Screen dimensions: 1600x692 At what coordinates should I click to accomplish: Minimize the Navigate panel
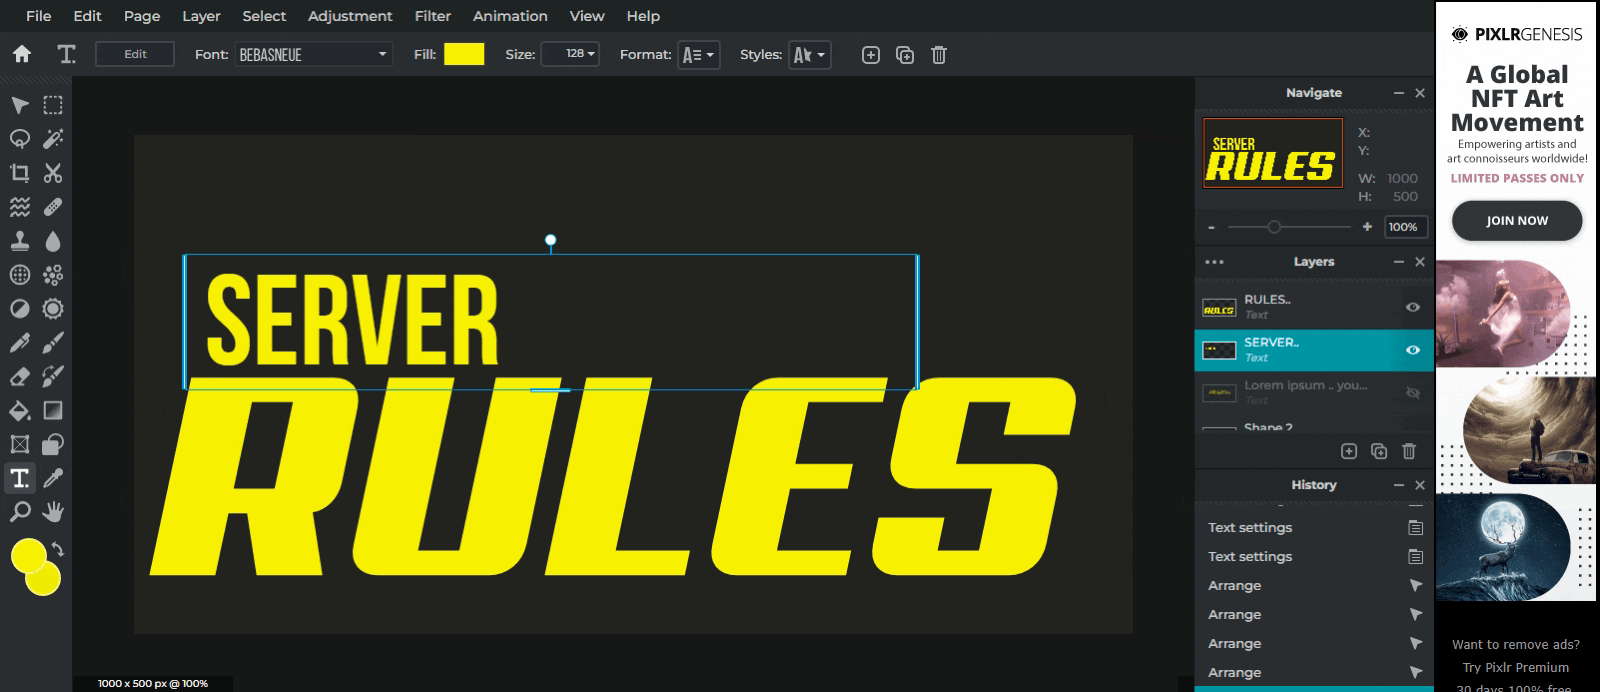click(1399, 93)
